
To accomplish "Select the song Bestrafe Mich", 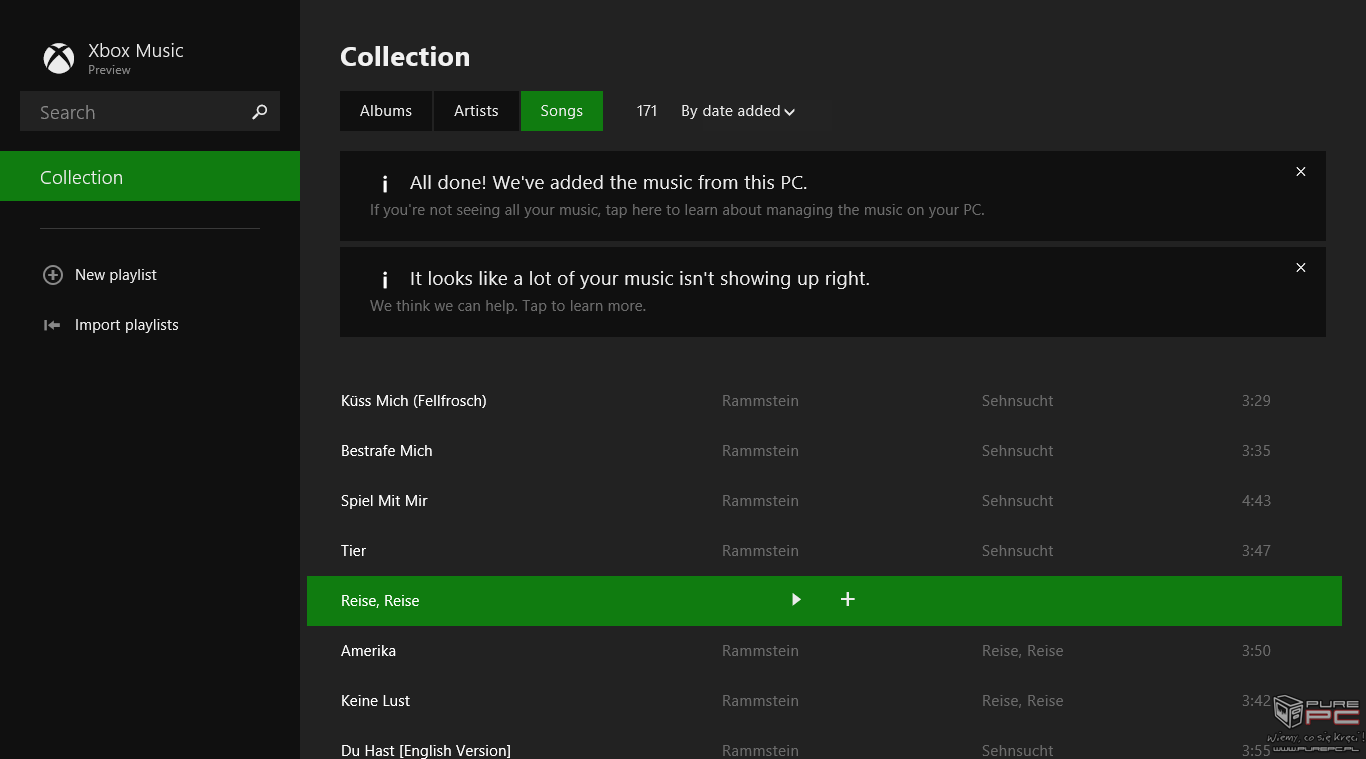I will 387,451.
